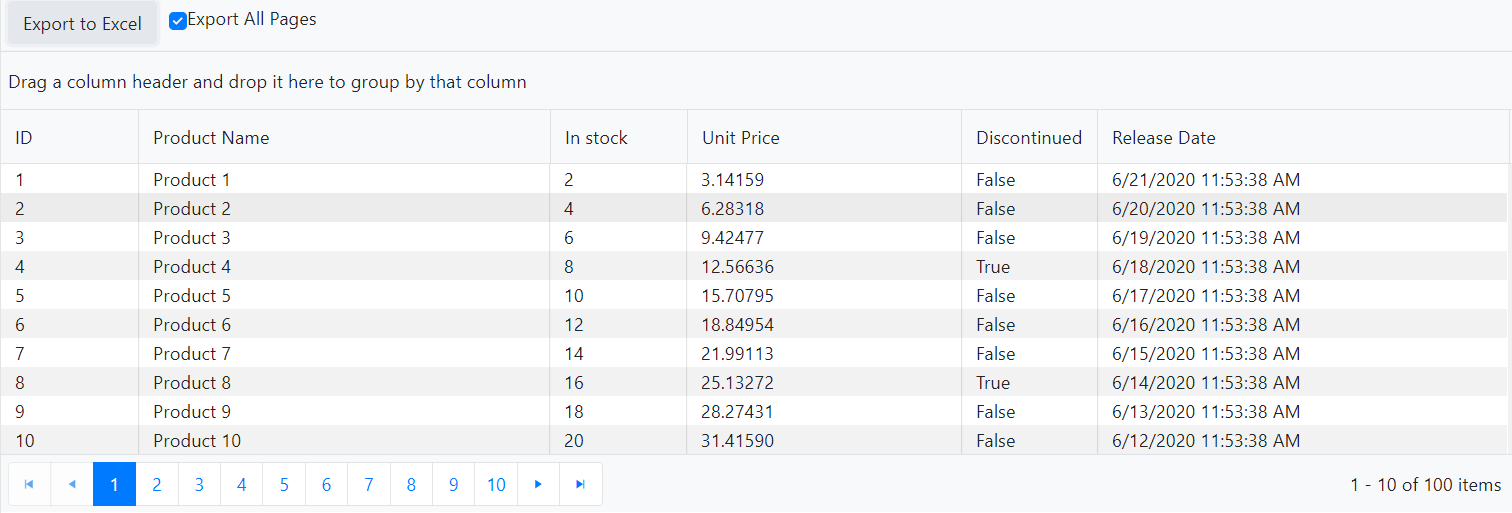Go to the first page of results
Image resolution: width=1512 pixels, height=513 pixels.
pos(29,484)
